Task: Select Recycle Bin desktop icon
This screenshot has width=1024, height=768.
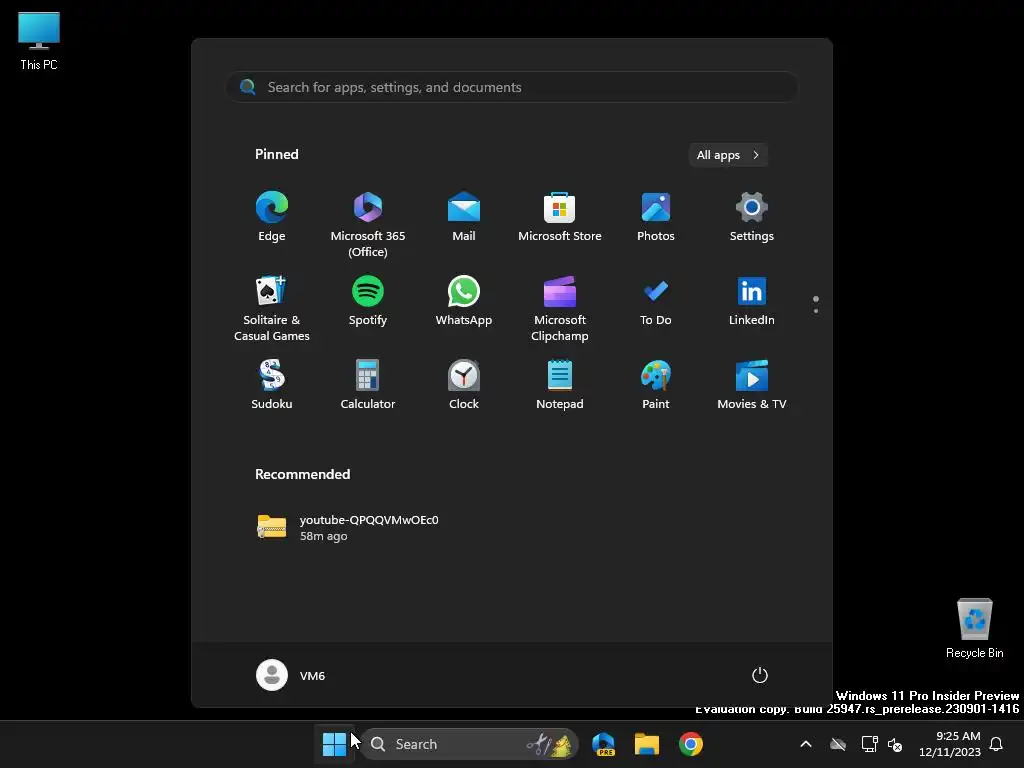Action: (974, 628)
